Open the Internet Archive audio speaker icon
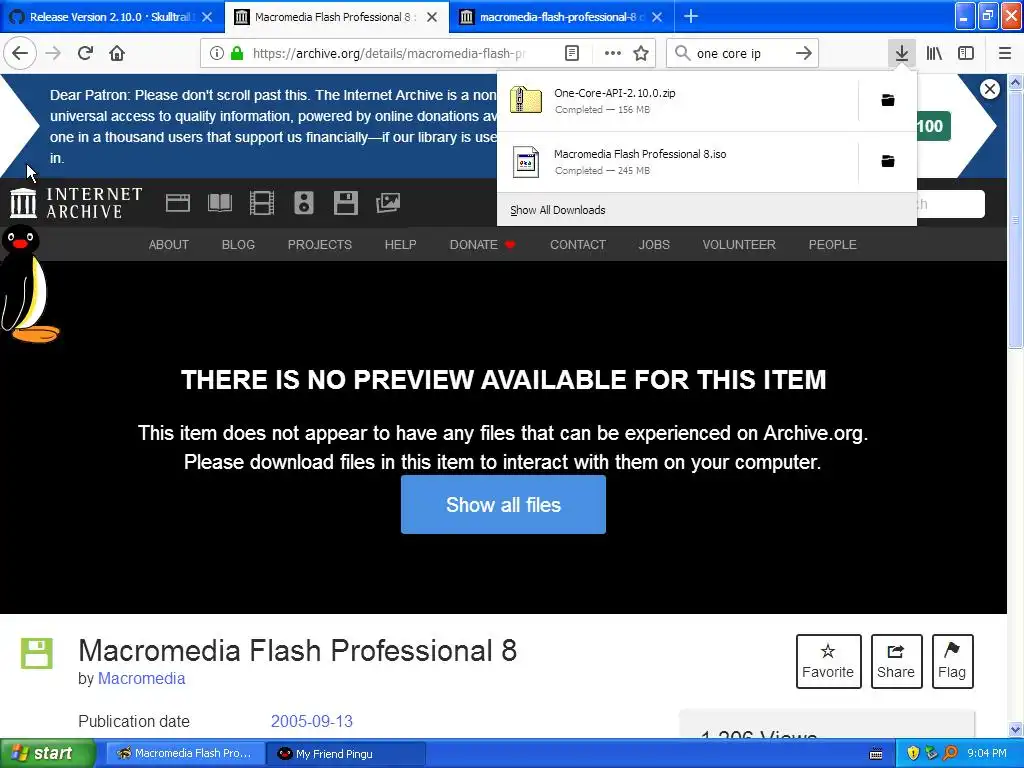 [x=304, y=203]
